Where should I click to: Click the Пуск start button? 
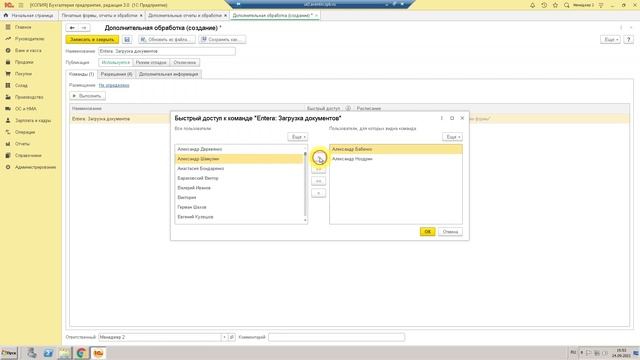tap(9, 353)
